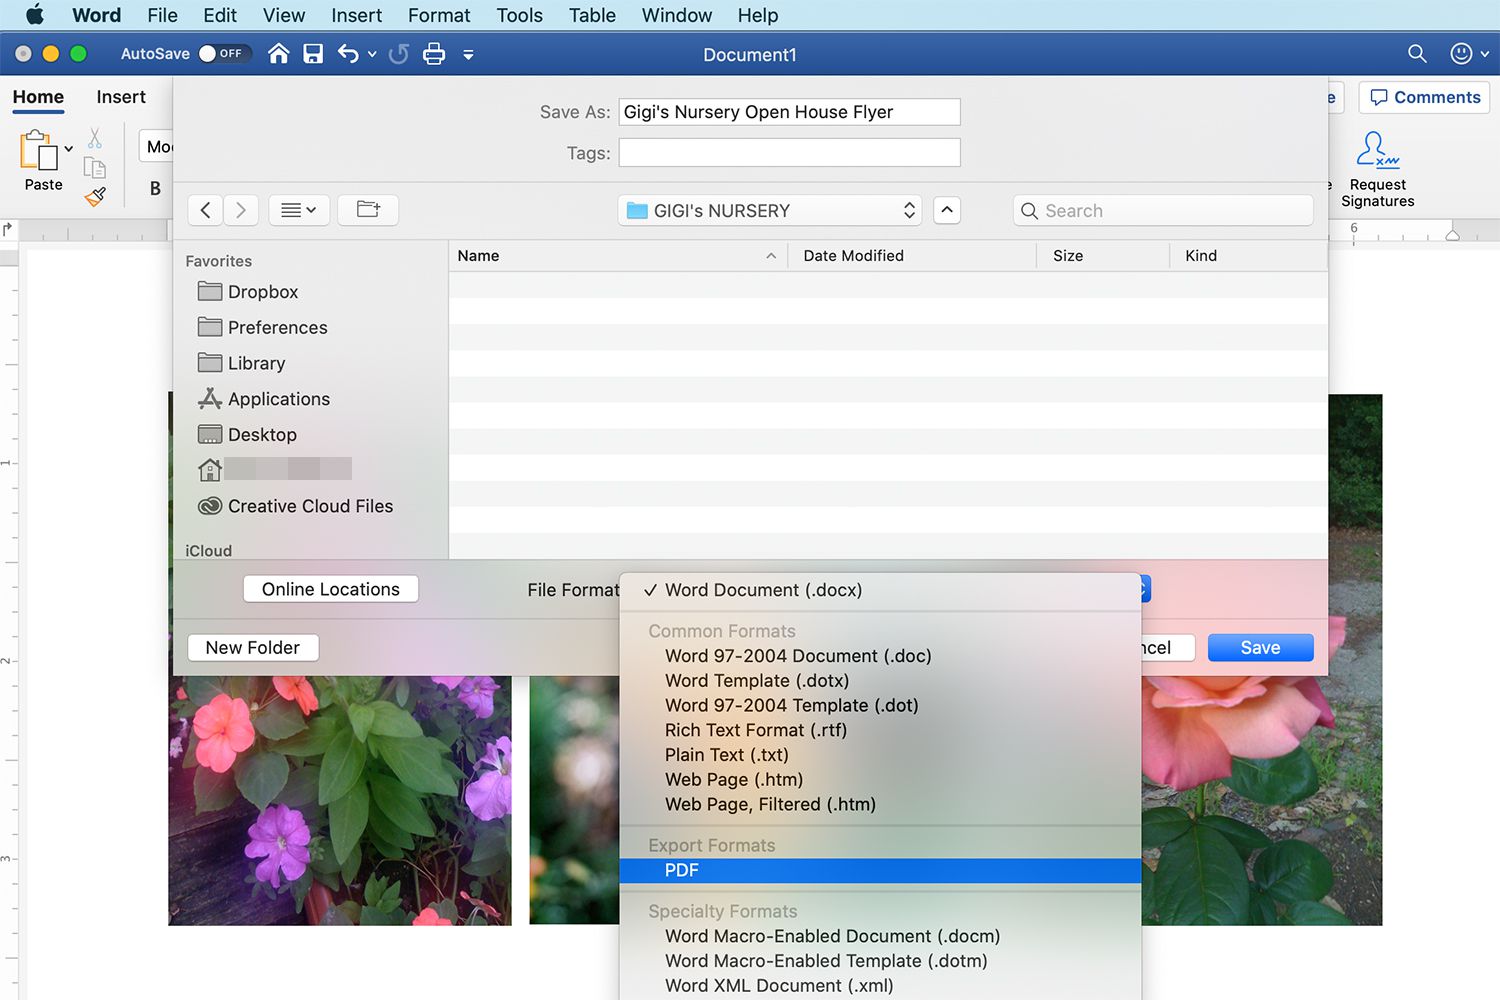Open the Apple menu
1500x1000 pixels.
click(34, 15)
